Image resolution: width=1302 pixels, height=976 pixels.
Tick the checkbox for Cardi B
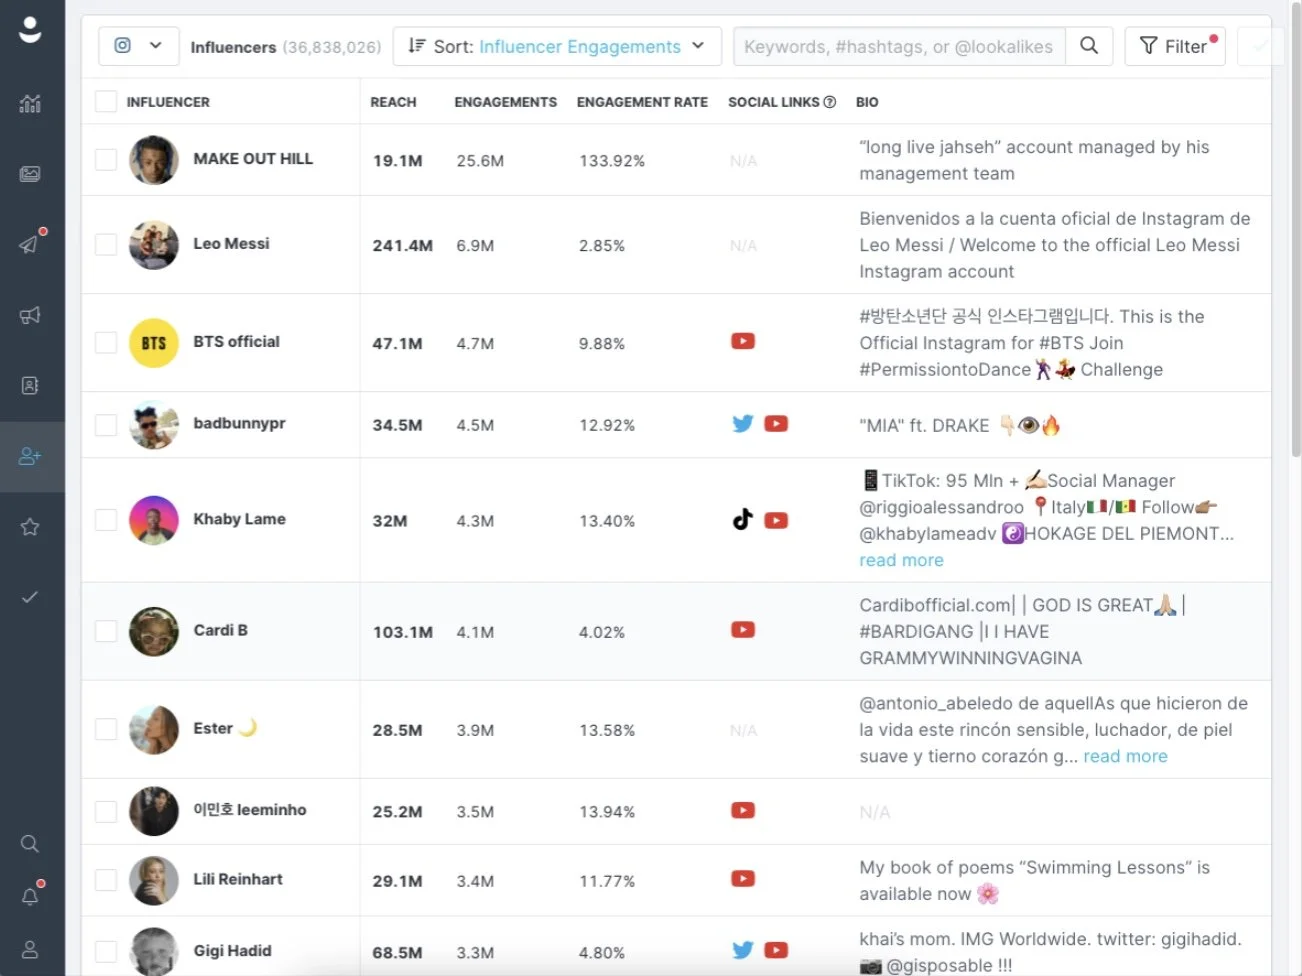[x=106, y=631]
